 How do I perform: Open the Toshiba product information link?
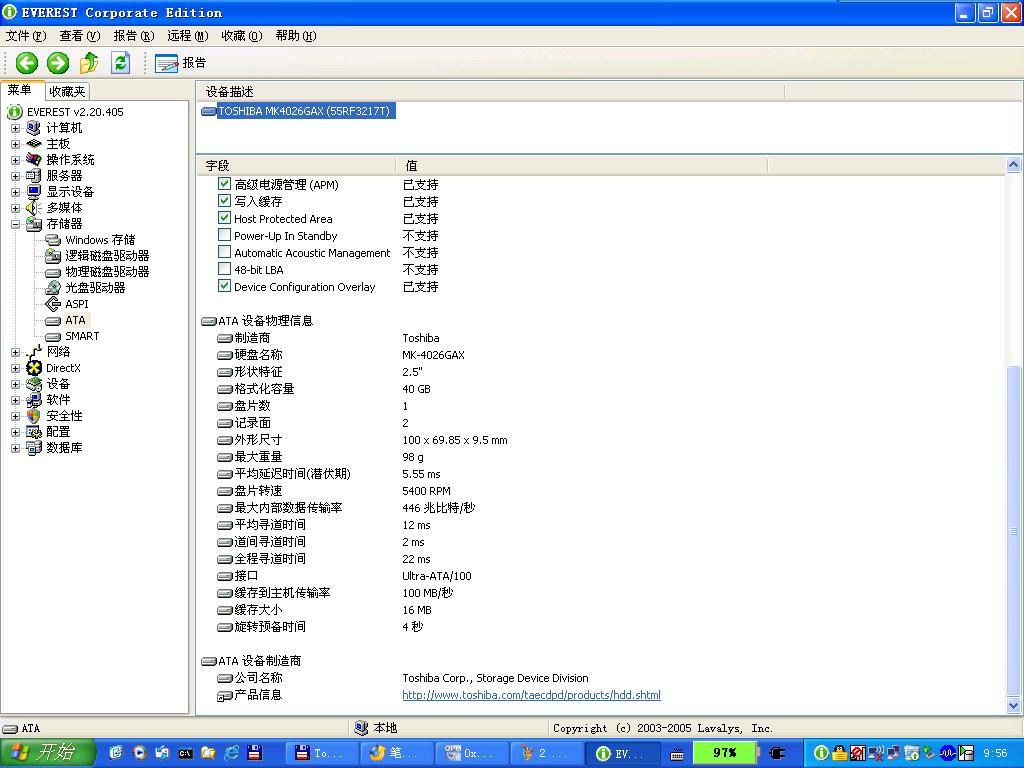(x=531, y=695)
